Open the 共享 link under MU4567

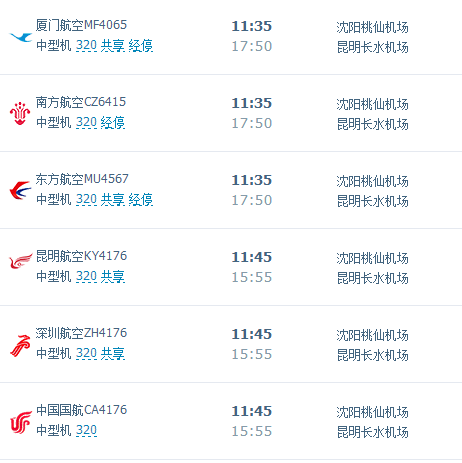pyautogui.click(x=112, y=200)
